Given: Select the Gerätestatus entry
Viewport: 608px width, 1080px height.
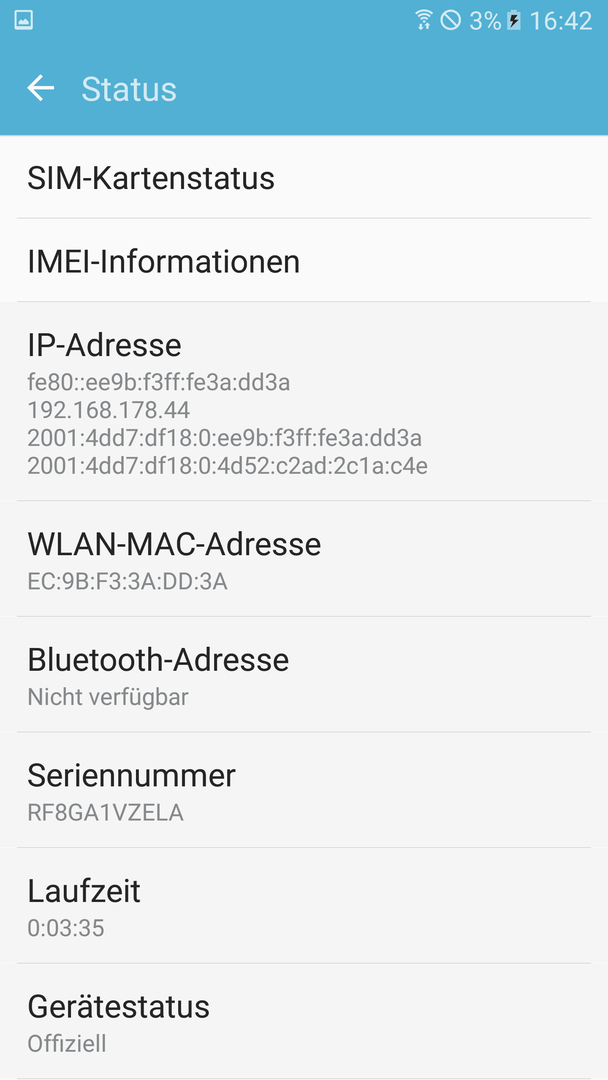Looking at the screenshot, I should (x=304, y=1021).
